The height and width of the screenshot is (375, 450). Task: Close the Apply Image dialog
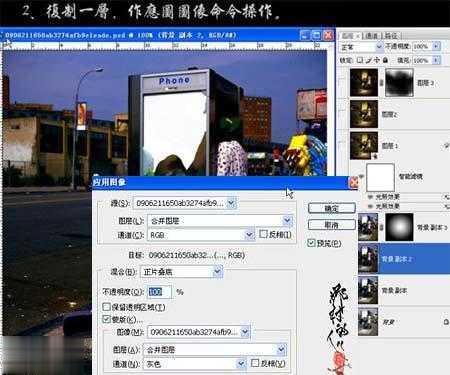click(353, 182)
